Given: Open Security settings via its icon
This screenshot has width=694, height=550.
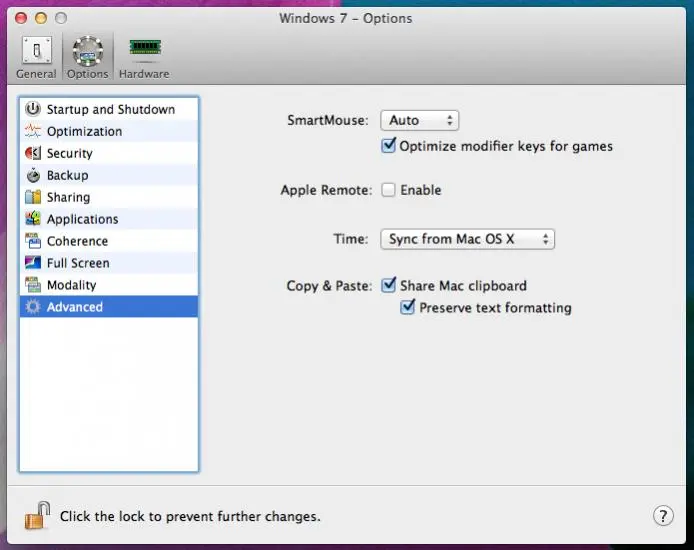Looking at the screenshot, I should [x=32, y=153].
